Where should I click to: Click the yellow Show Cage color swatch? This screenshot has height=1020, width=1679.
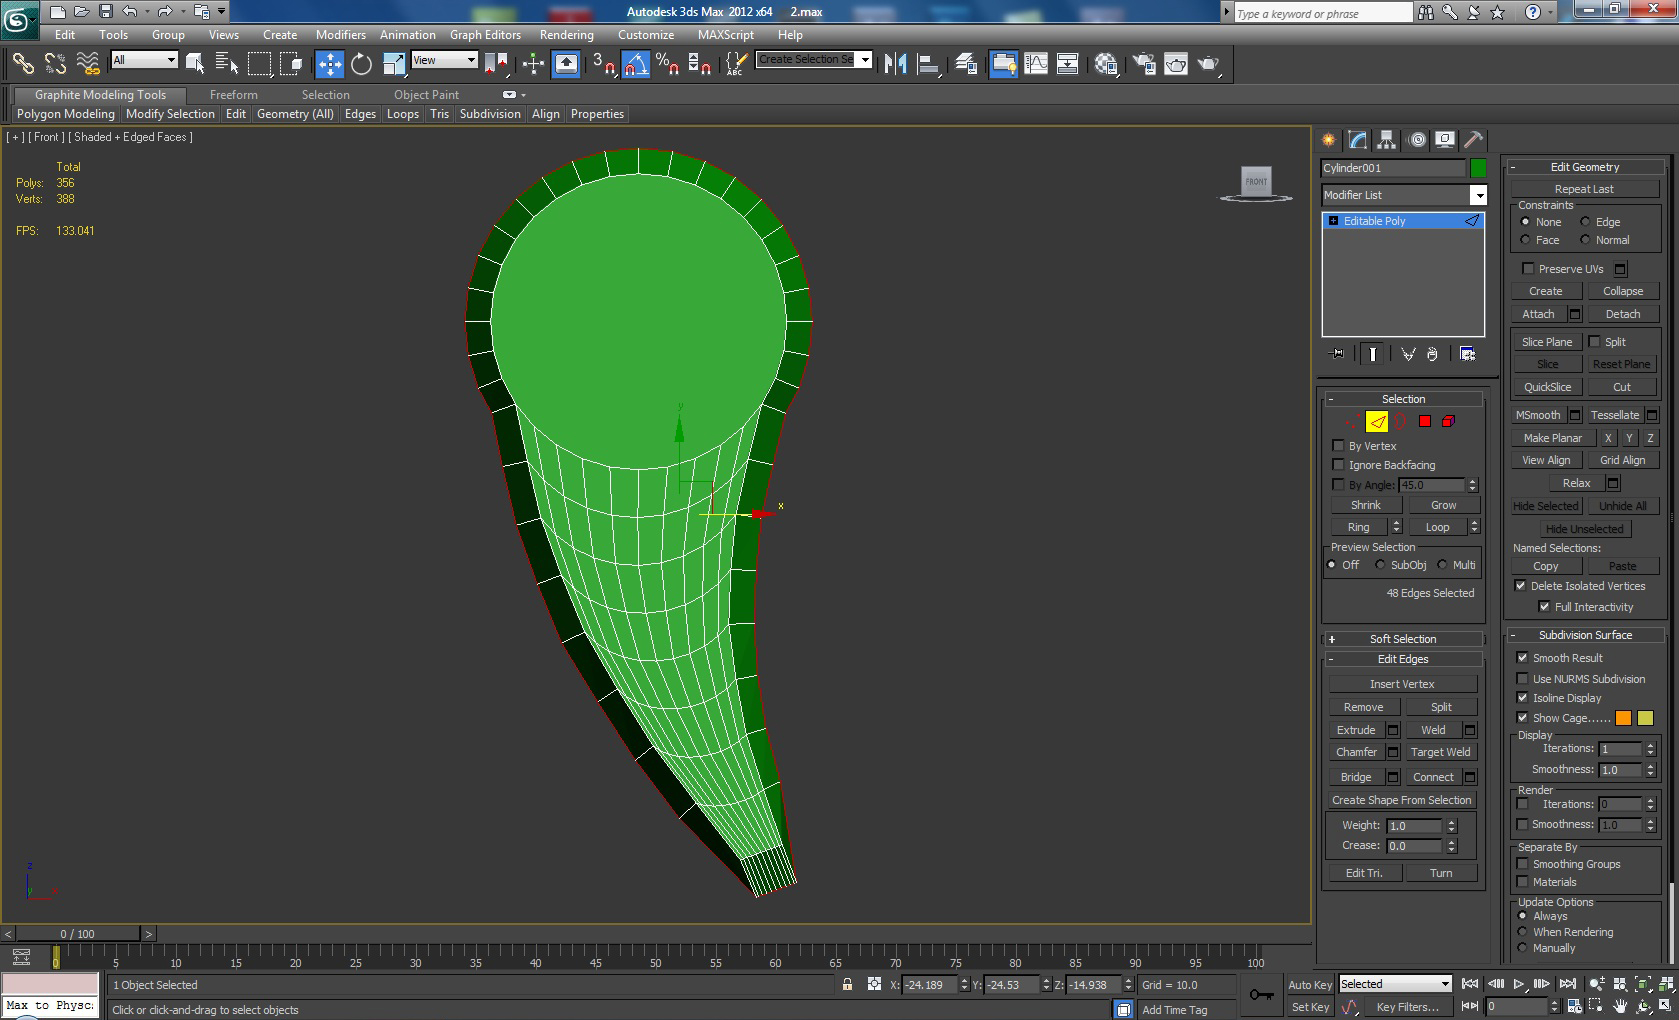[x=1645, y=718]
